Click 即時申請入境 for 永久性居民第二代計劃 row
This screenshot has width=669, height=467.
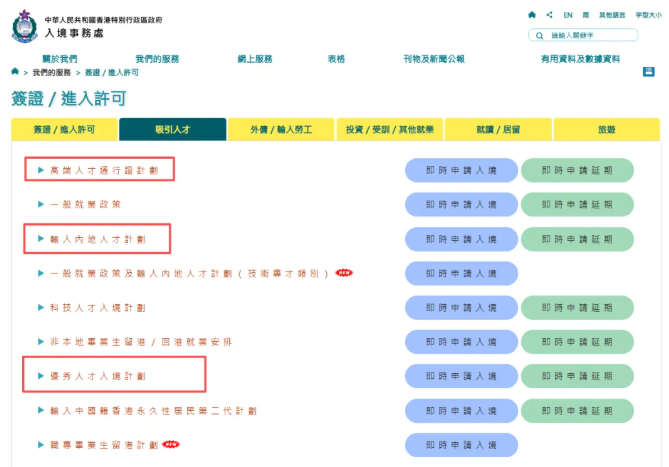[461, 411]
